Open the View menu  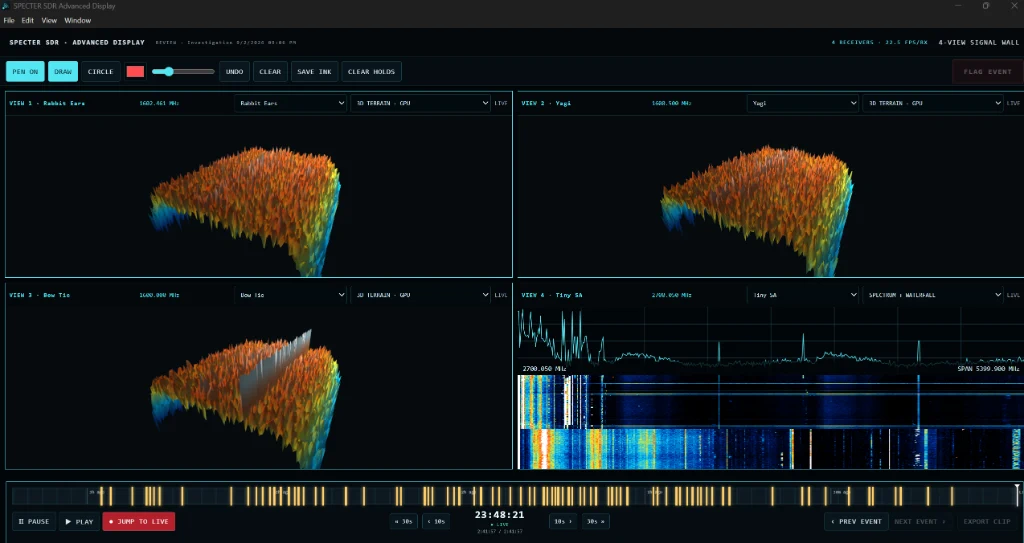[49, 20]
